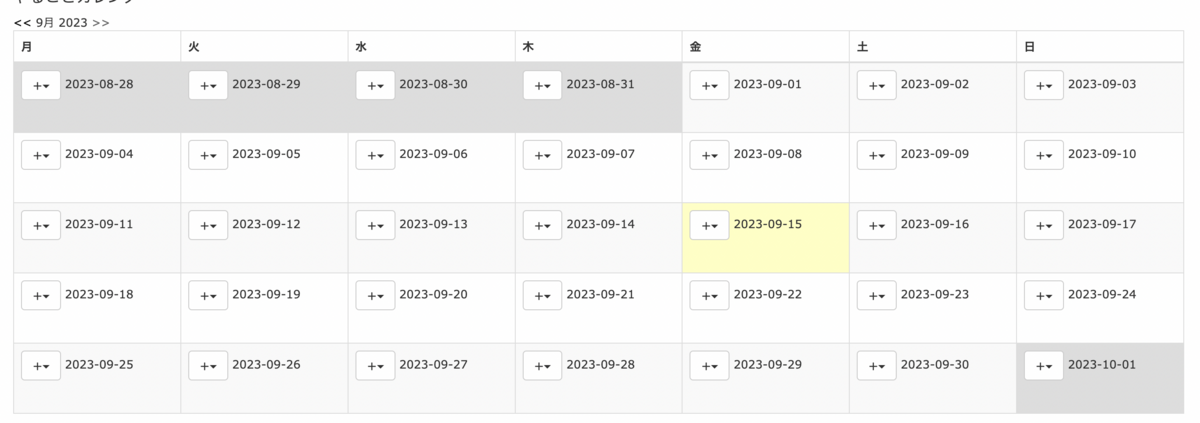Open the plus dropdown on 2023-09-09
The image size is (1200, 423).
[877, 156]
